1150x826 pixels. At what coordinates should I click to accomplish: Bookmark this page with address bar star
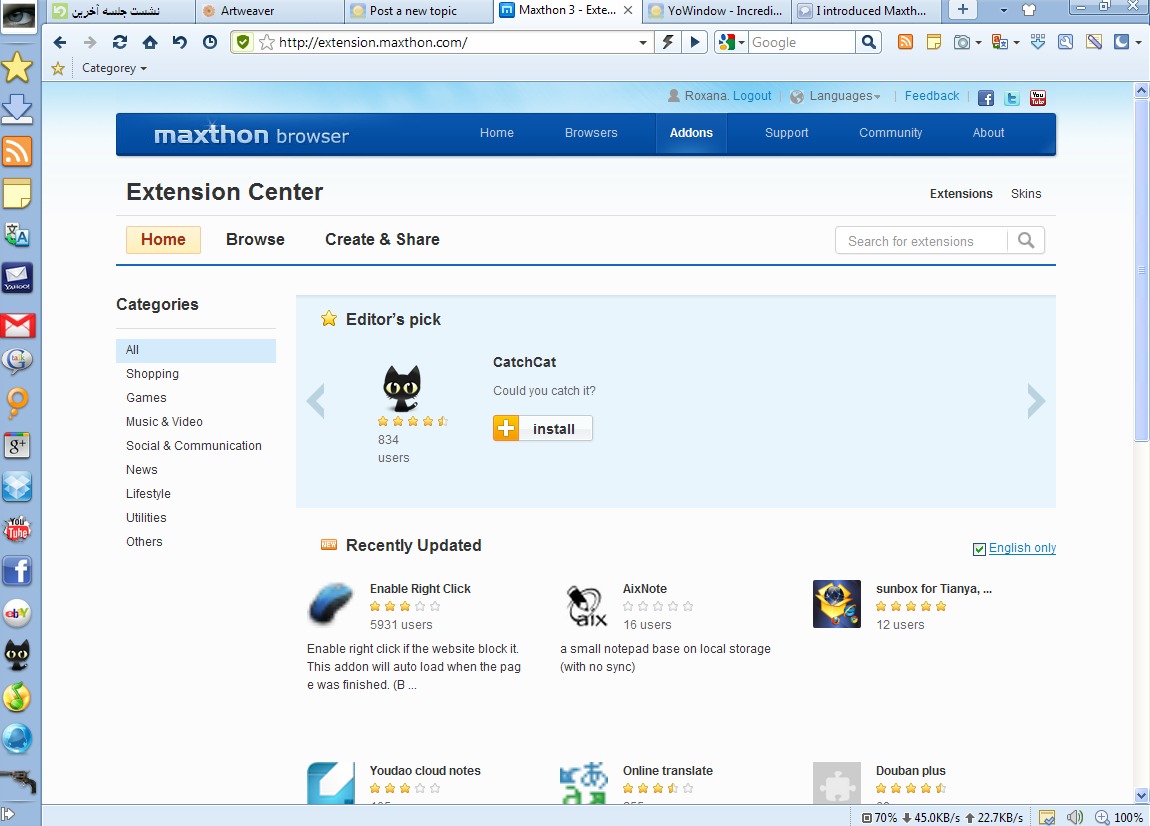coord(267,43)
